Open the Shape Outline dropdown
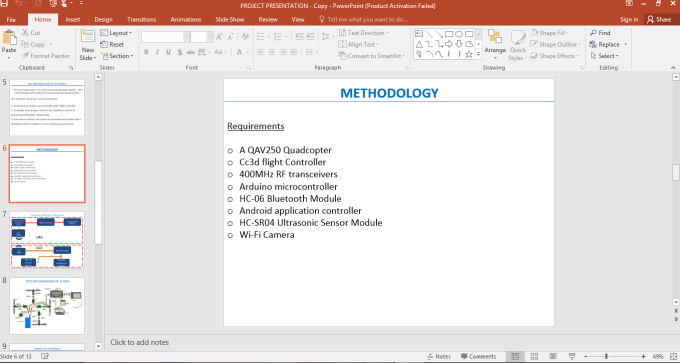The width and height of the screenshot is (680, 363). click(x=556, y=44)
